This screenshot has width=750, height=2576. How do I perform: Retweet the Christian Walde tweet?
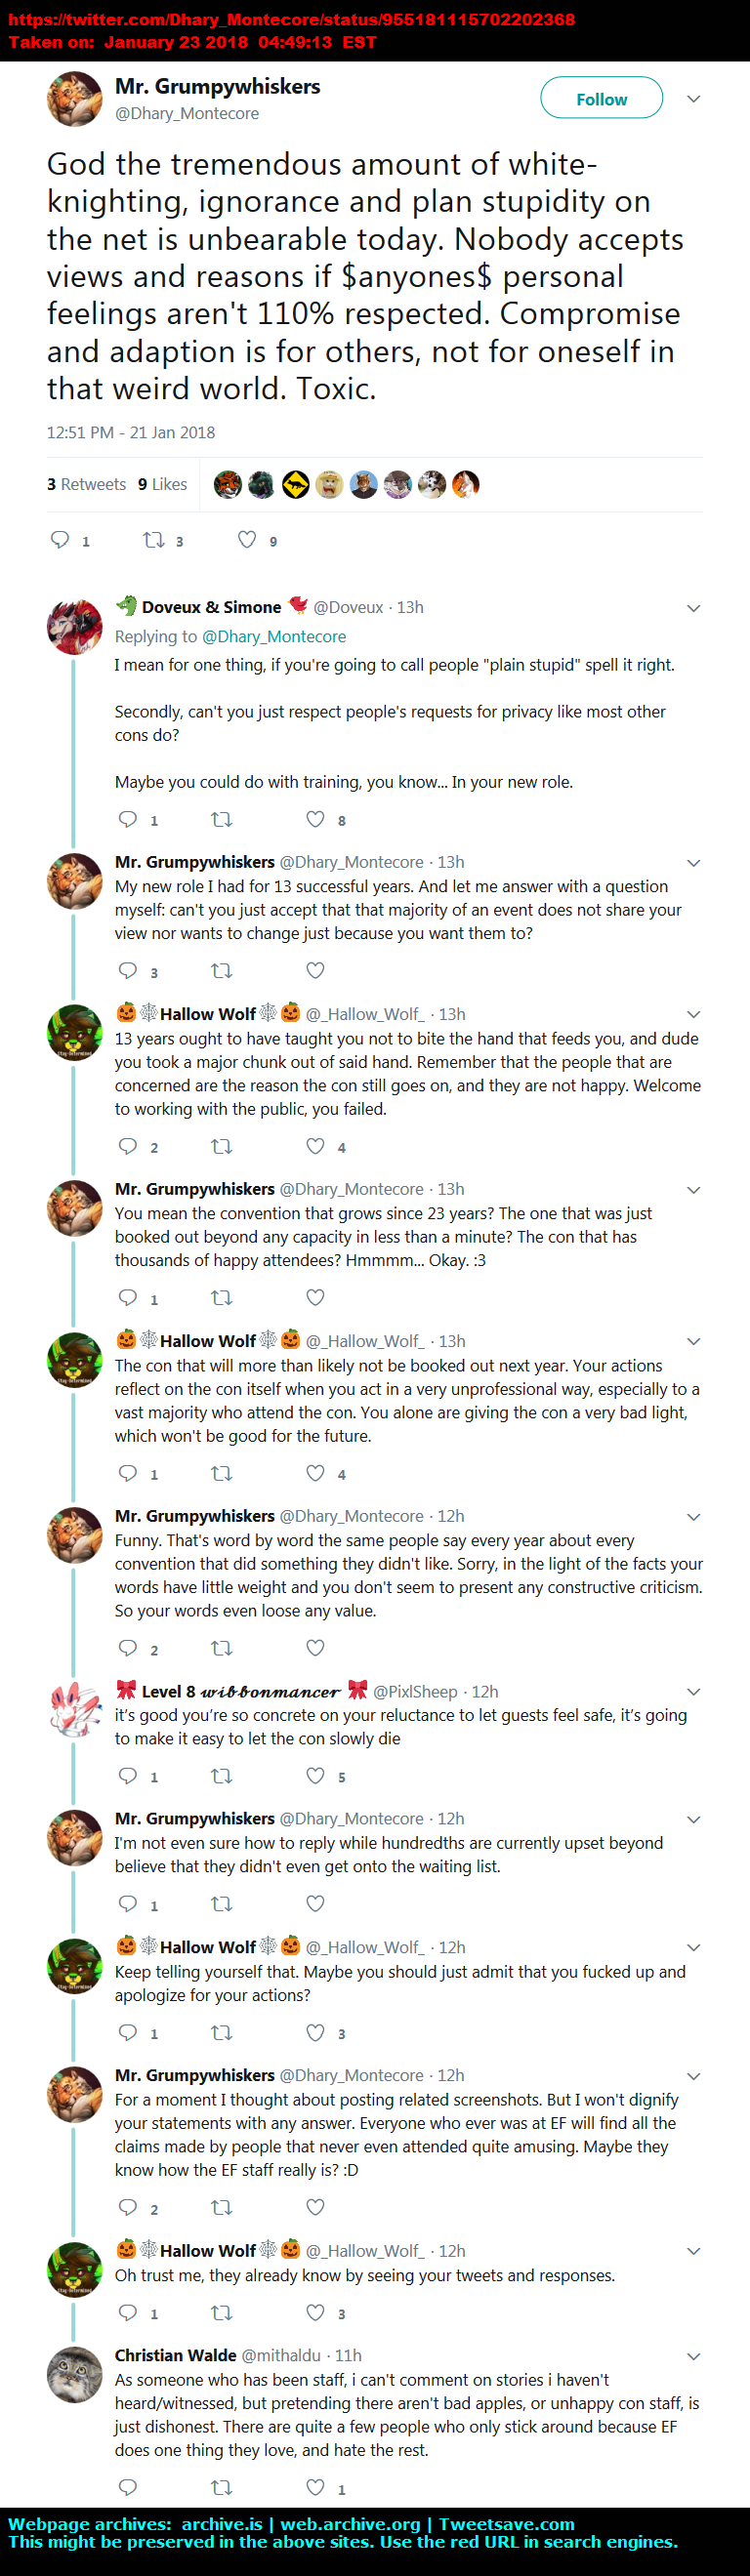click(x=221, y=2487)
